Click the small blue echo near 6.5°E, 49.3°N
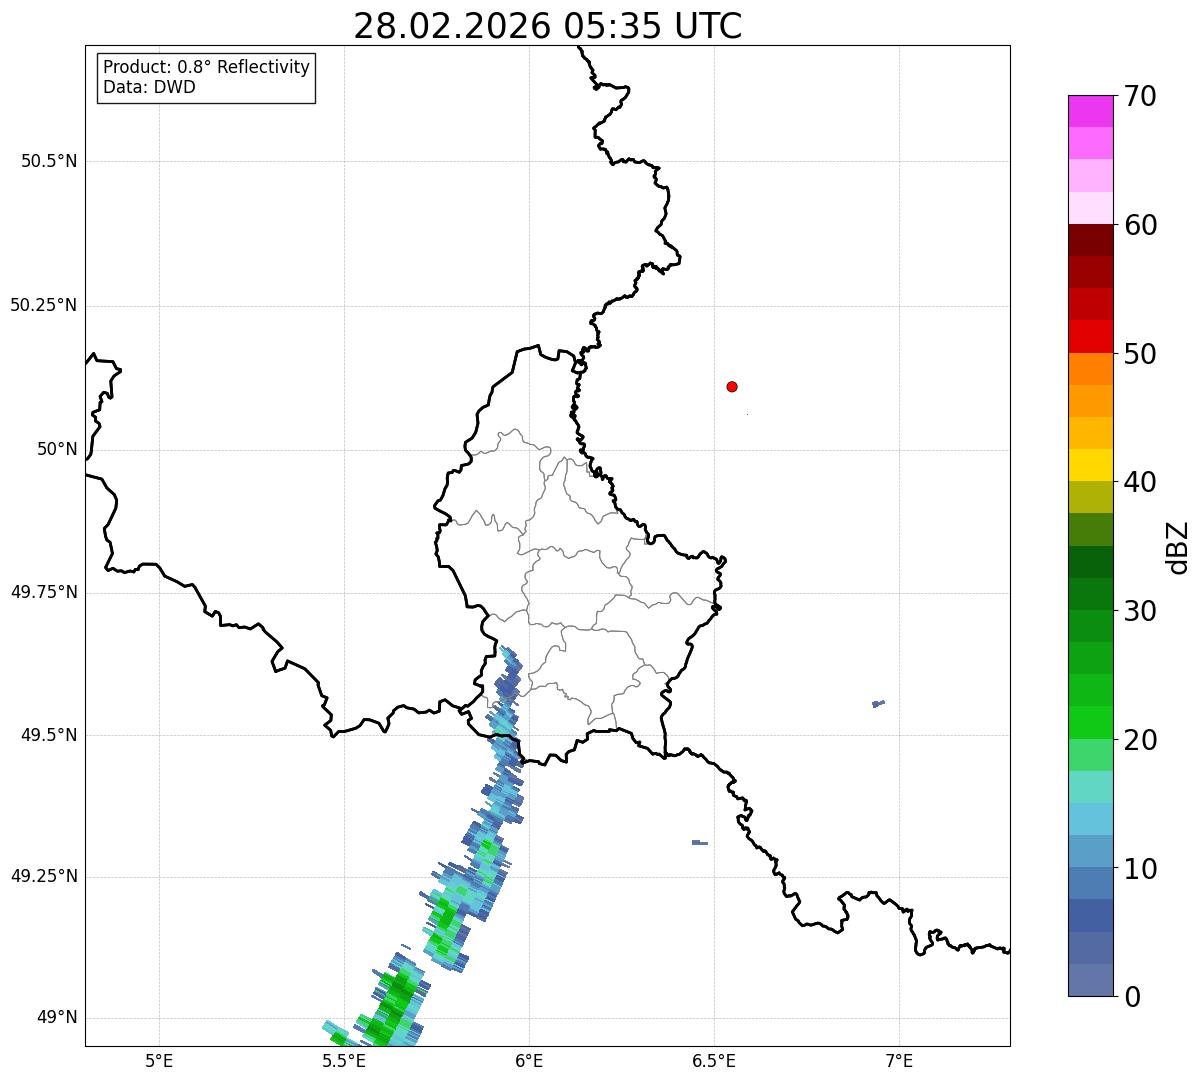 [699, 842]
